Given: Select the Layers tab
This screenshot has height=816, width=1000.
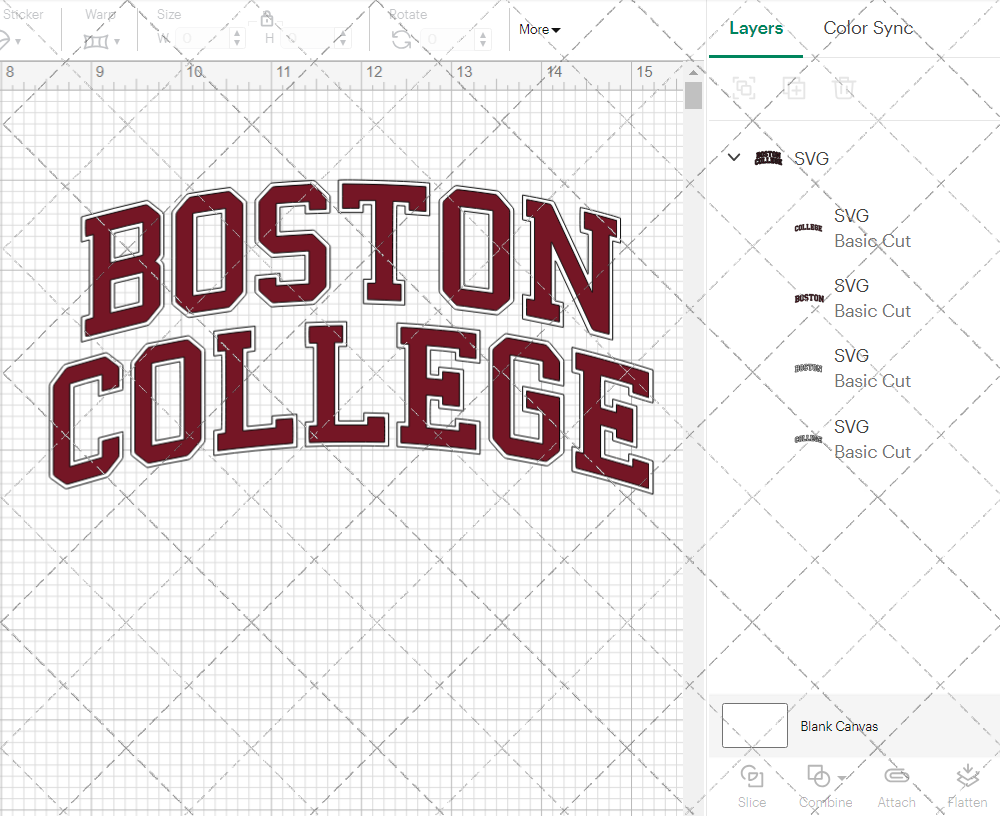Looking at the screenshot, I should [756, 28].
